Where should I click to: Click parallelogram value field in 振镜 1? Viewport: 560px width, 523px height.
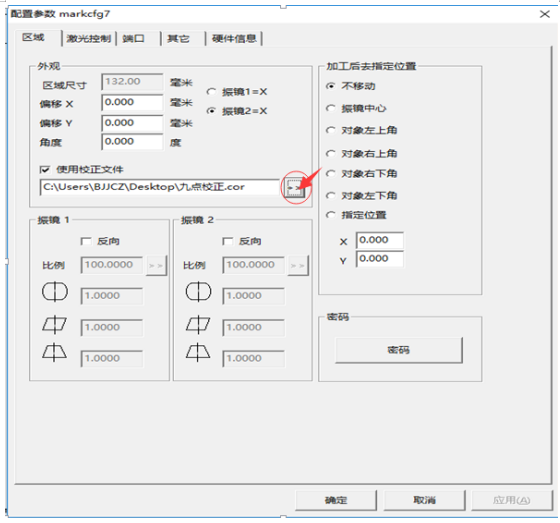[x=112, y=328]
